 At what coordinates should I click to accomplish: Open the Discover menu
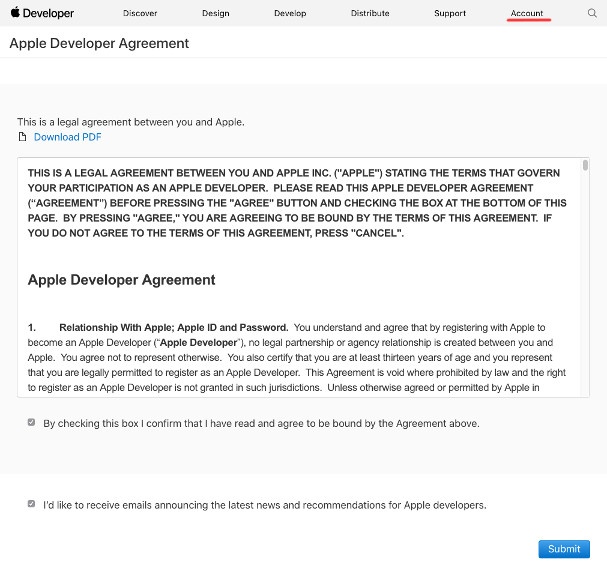click(140, 13)
